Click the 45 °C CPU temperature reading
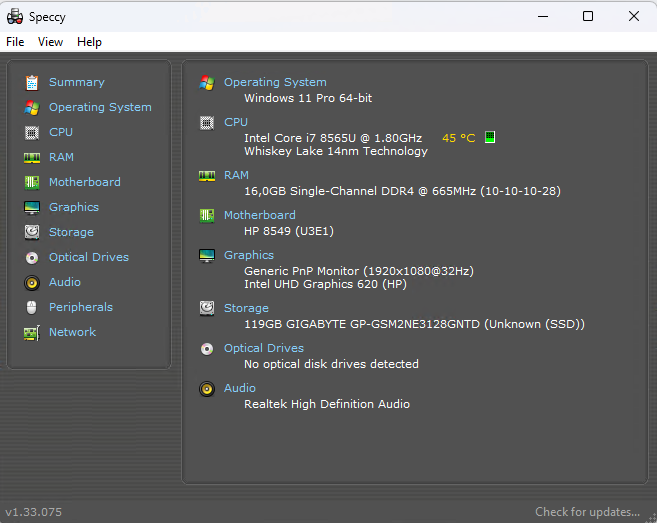This screenshot has height=523, width=657. [458, 138]
